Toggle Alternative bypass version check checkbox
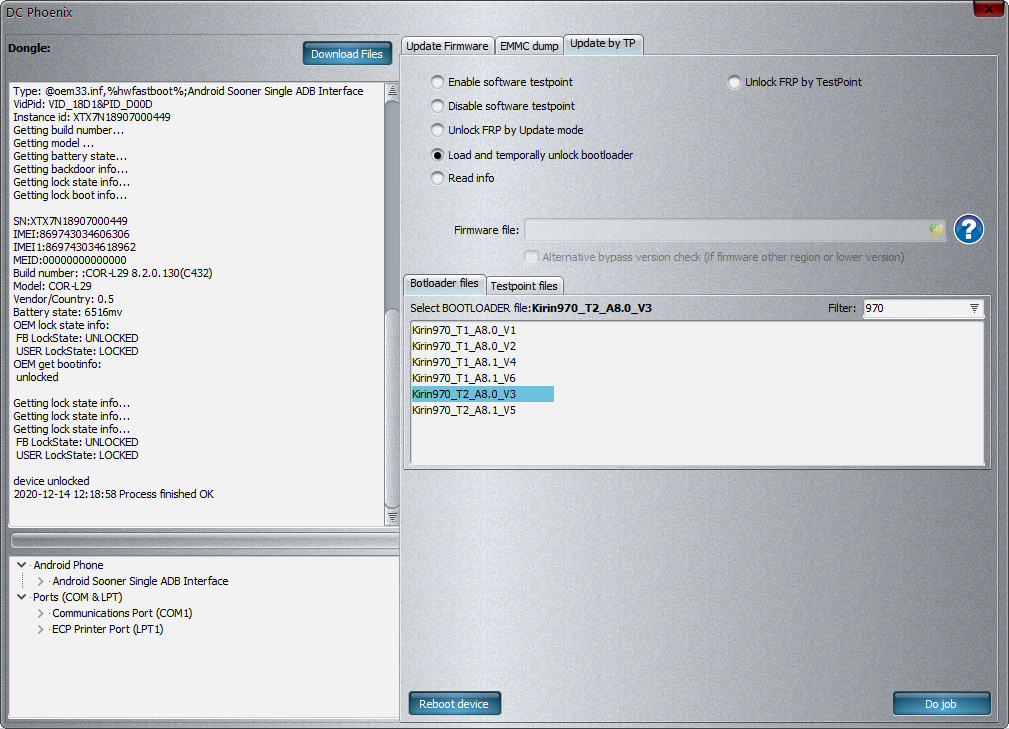This screenshot has width=1009, height=729. click(x=531, y=257)
